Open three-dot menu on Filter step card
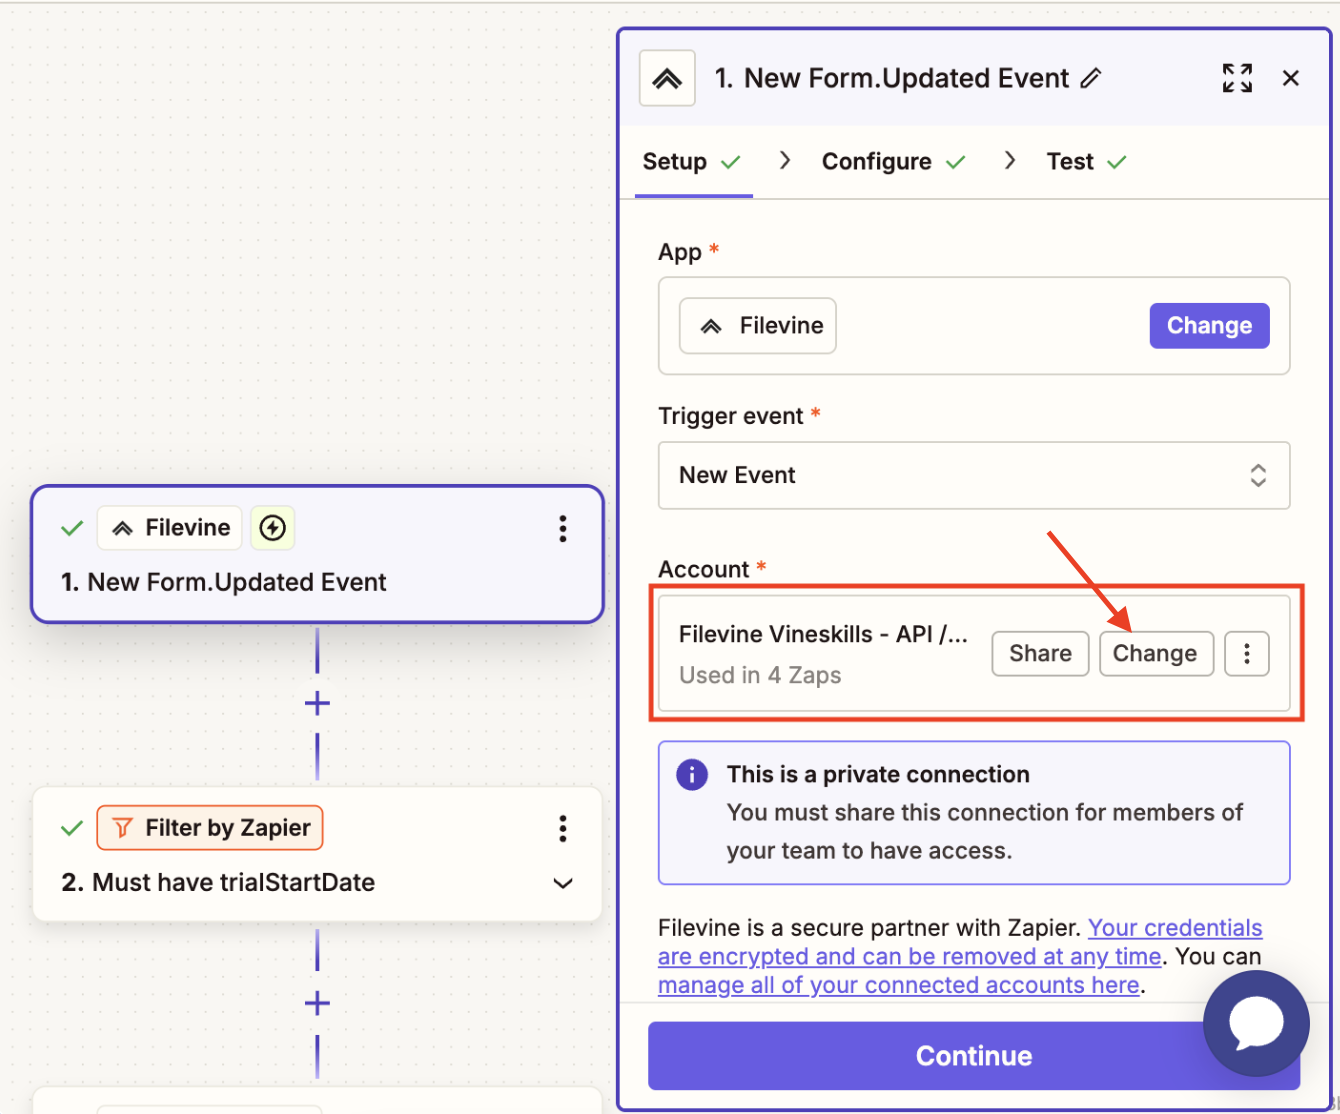This screenshot has width=1340, height=1114. coord(563,828)
